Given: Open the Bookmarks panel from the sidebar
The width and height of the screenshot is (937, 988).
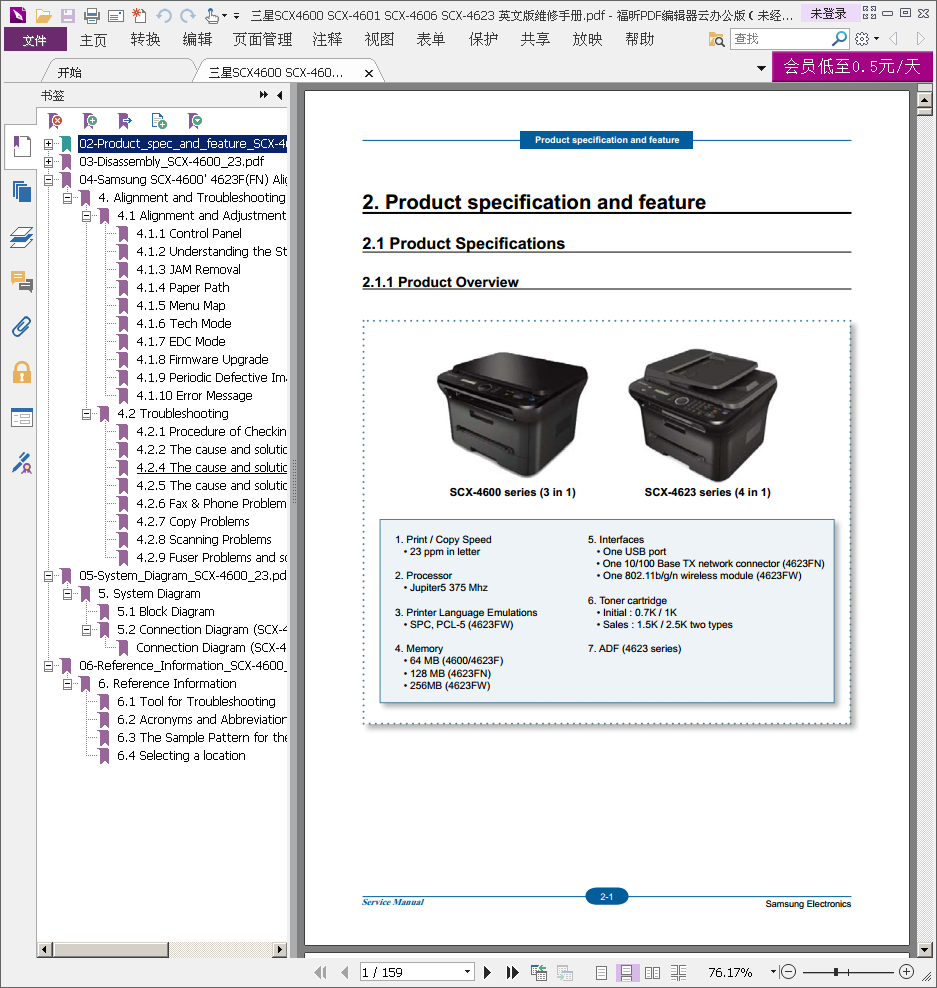Looking at the screenshot, I should pos(21,146).
